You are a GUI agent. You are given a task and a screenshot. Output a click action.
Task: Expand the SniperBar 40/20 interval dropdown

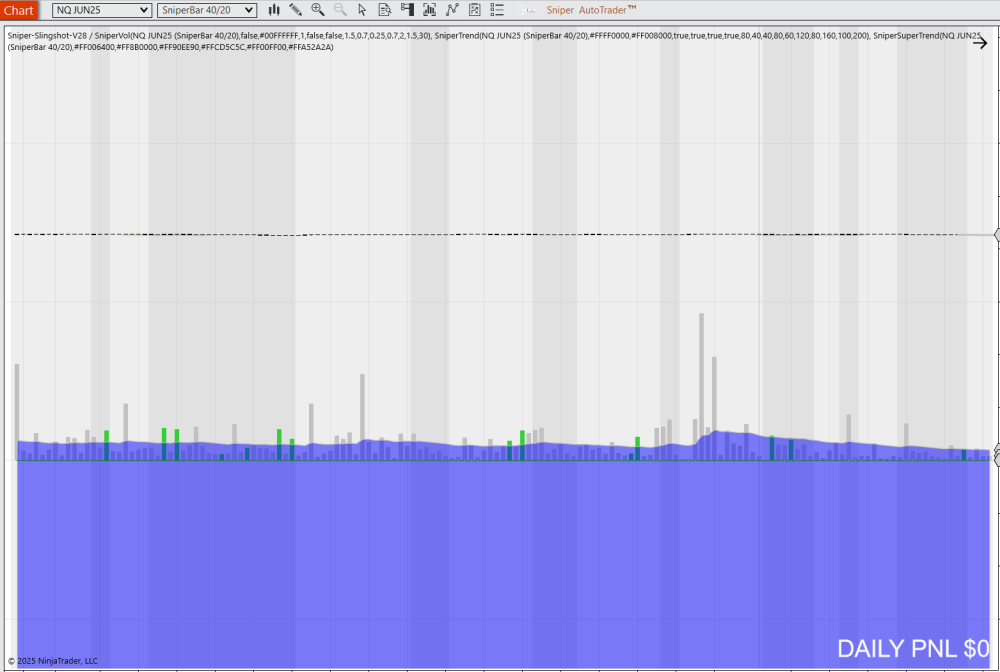coord(207,10)
